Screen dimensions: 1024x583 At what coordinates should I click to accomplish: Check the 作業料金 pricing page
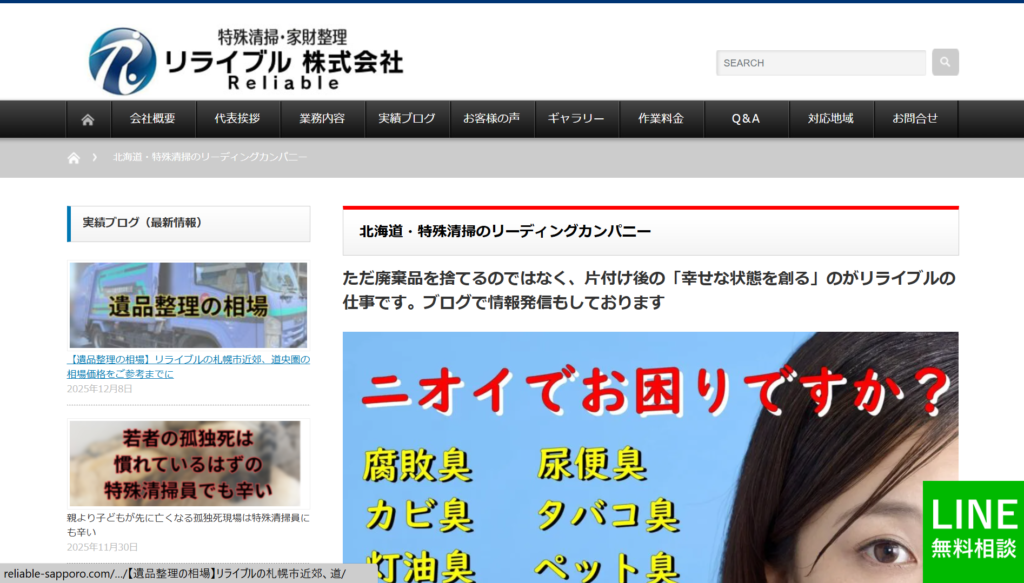661,119
